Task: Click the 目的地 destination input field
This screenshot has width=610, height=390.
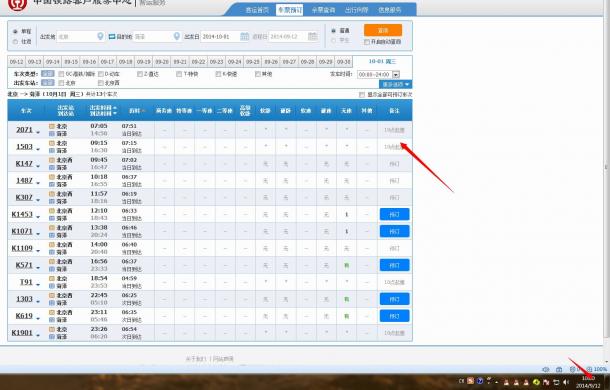Action: tap(157, 37)
